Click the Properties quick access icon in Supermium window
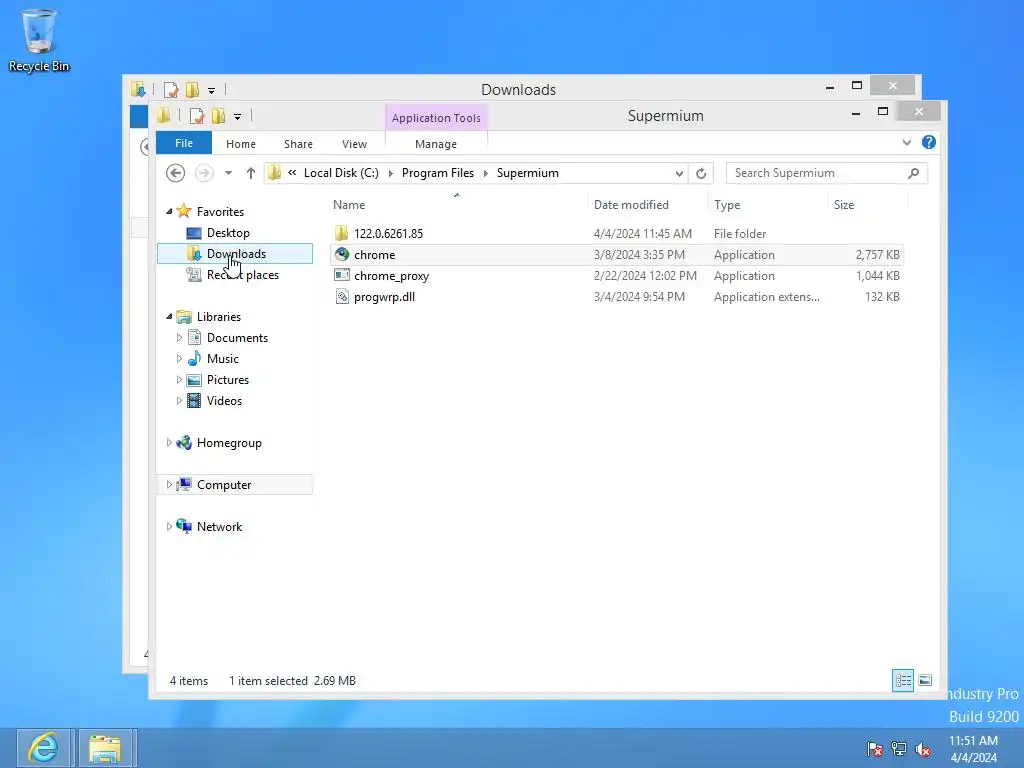 point(197,116)
